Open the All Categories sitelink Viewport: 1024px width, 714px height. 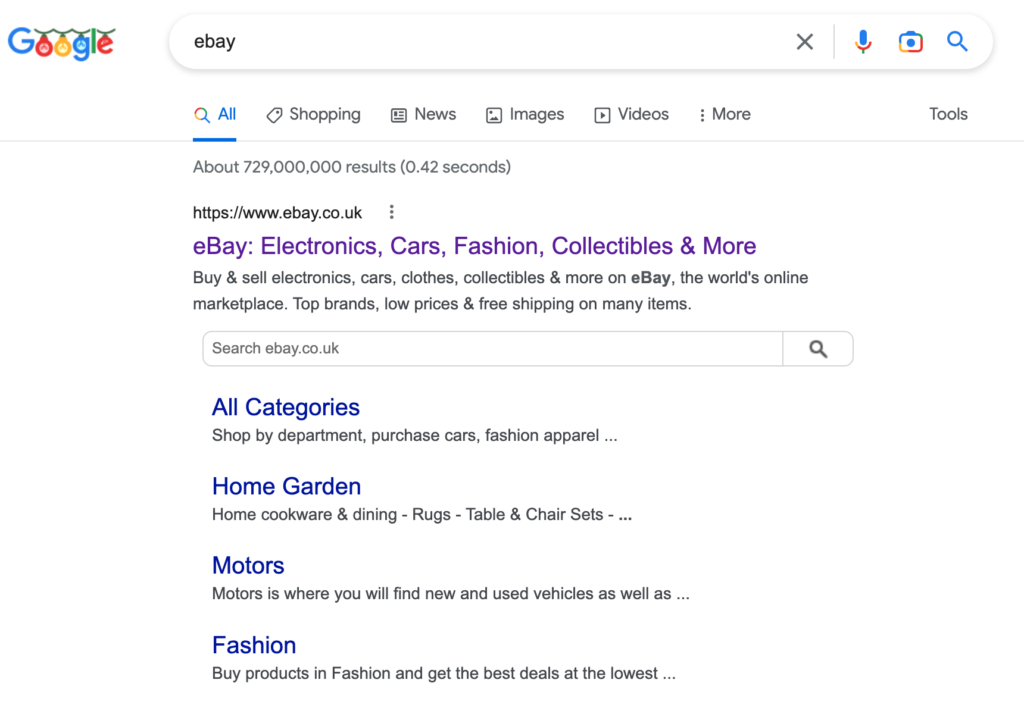(286, 407)
